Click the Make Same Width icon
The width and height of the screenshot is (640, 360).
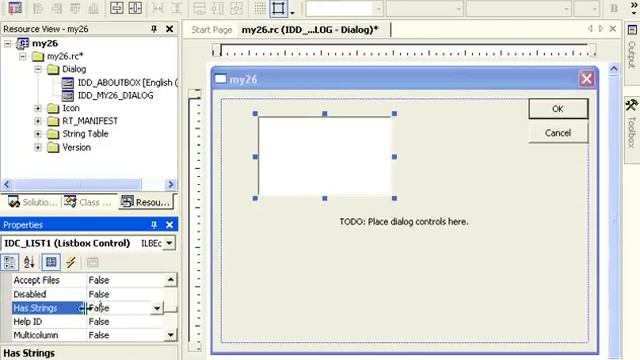click(199, 8)
